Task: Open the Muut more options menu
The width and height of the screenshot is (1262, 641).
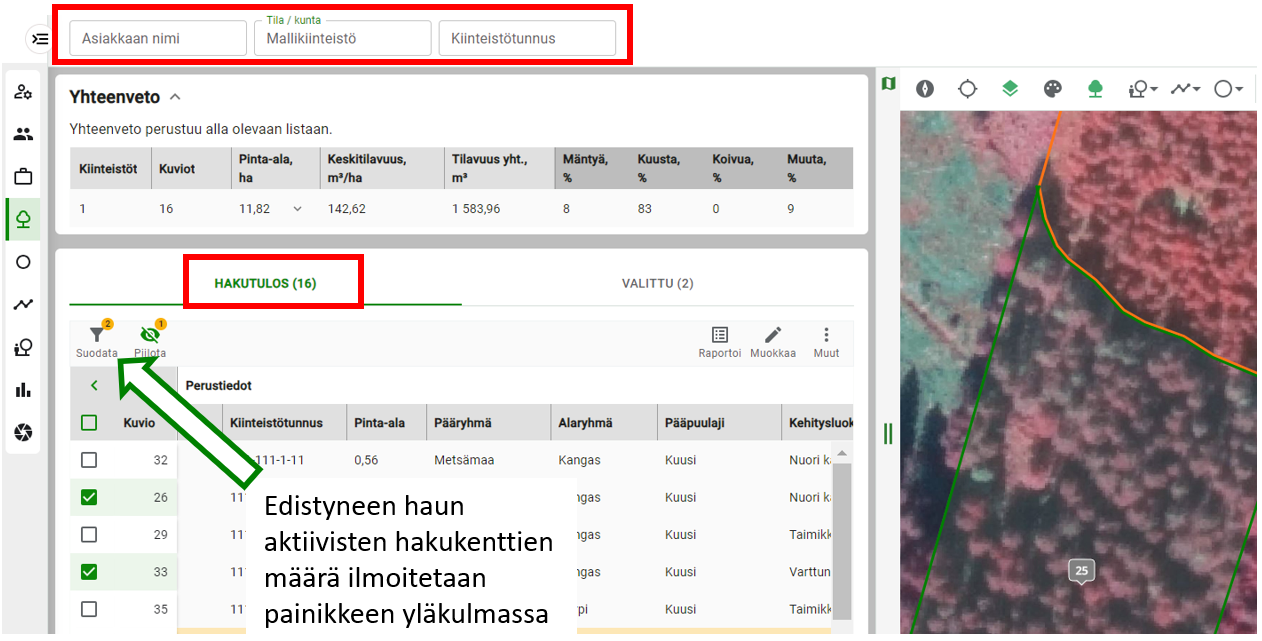Action: 826,342
